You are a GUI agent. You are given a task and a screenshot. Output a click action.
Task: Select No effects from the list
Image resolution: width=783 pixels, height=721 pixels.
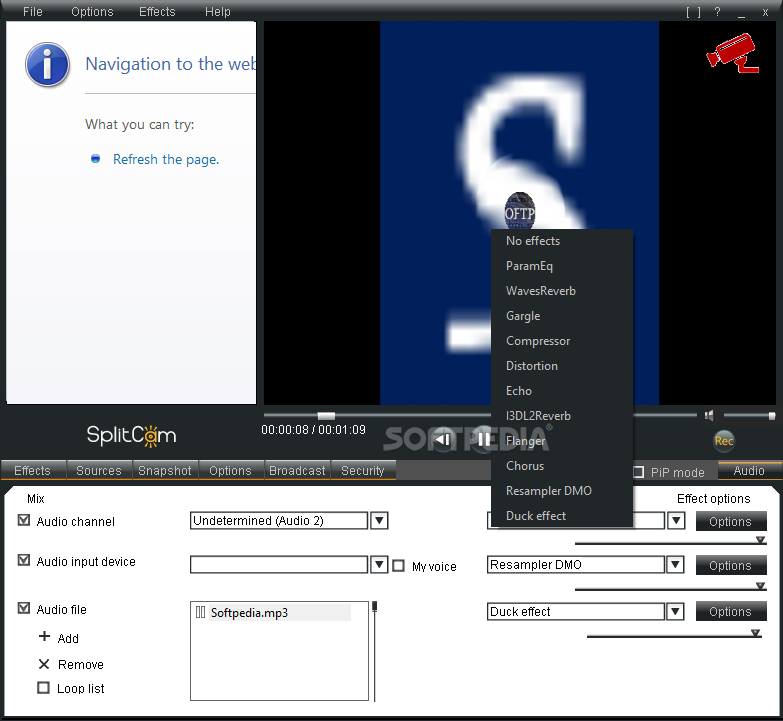(x=562, y=241)
